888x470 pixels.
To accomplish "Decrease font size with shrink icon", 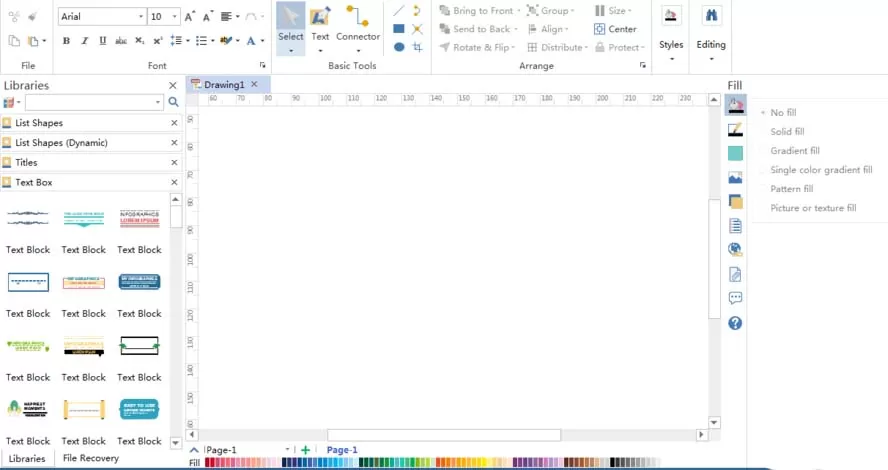I will pyautogui.click(x=208, y=16).
